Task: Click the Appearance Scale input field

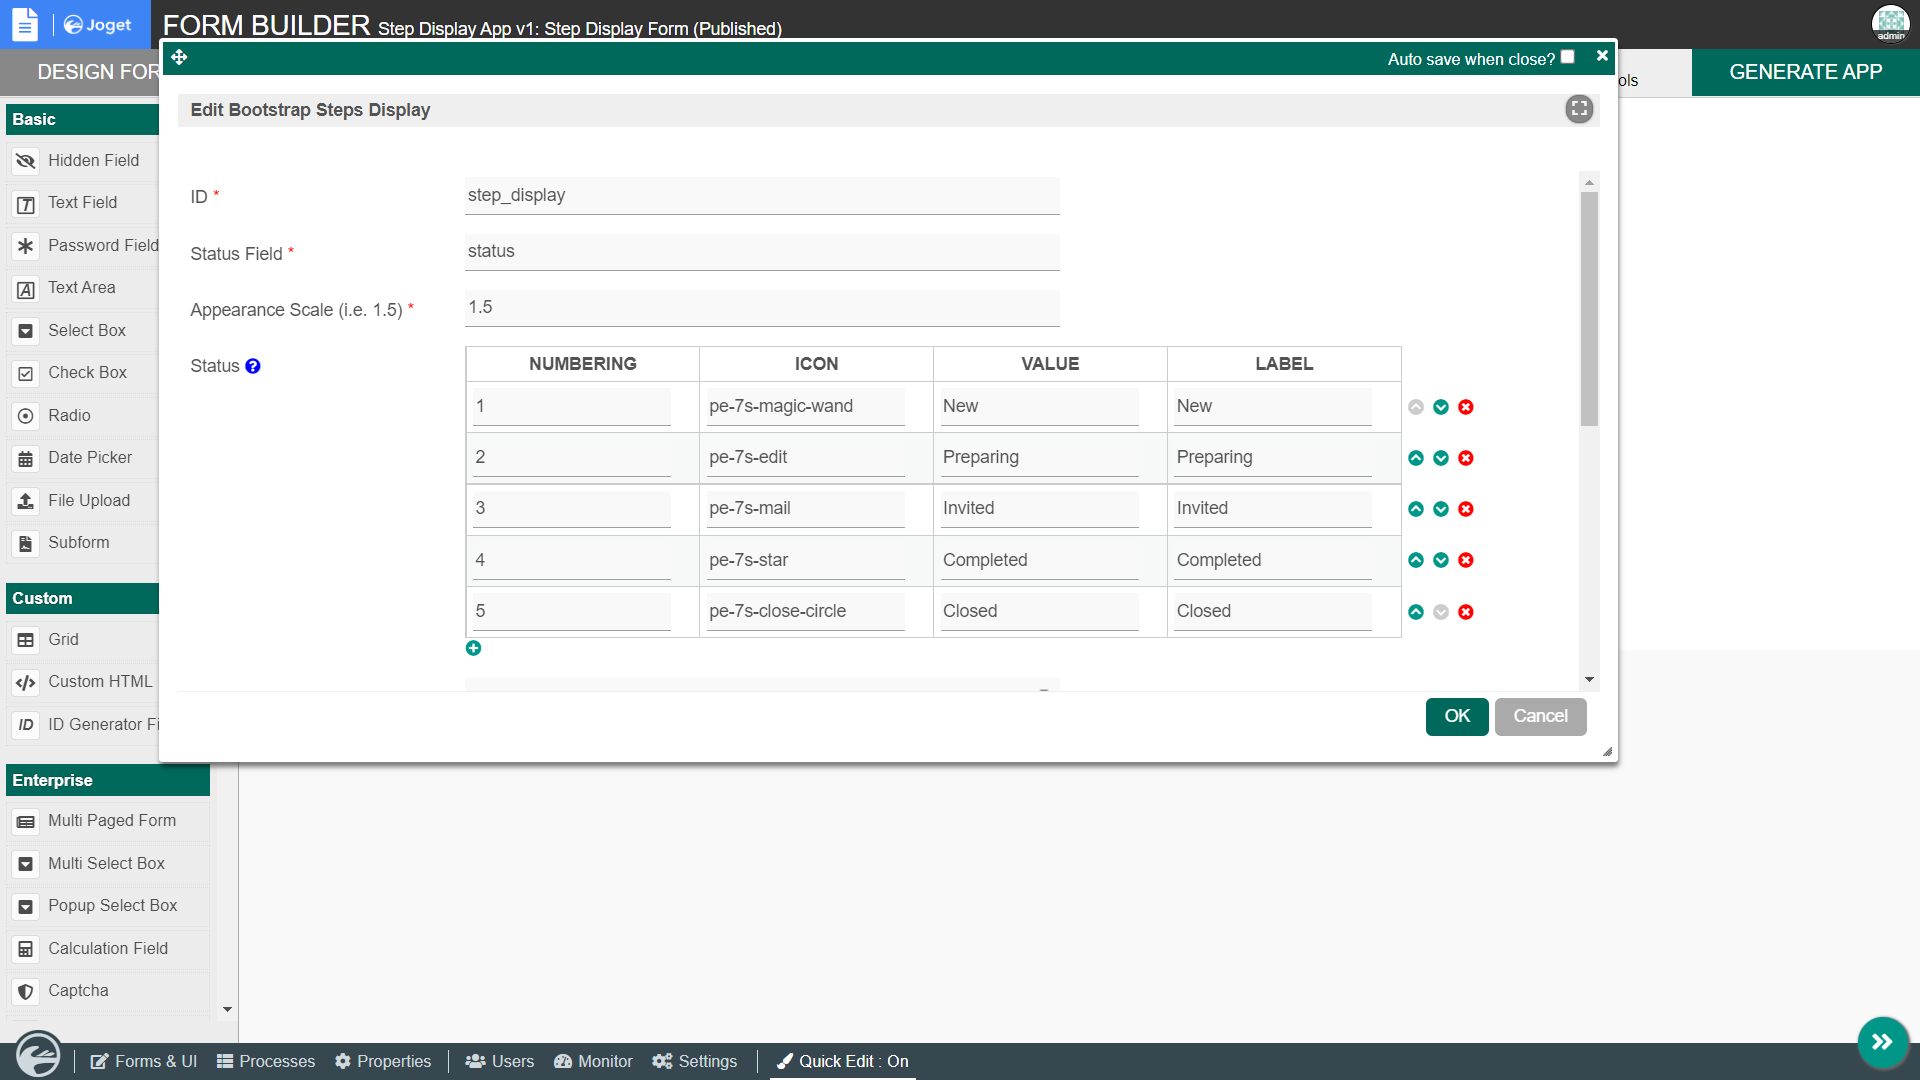Action: (762, 307)
